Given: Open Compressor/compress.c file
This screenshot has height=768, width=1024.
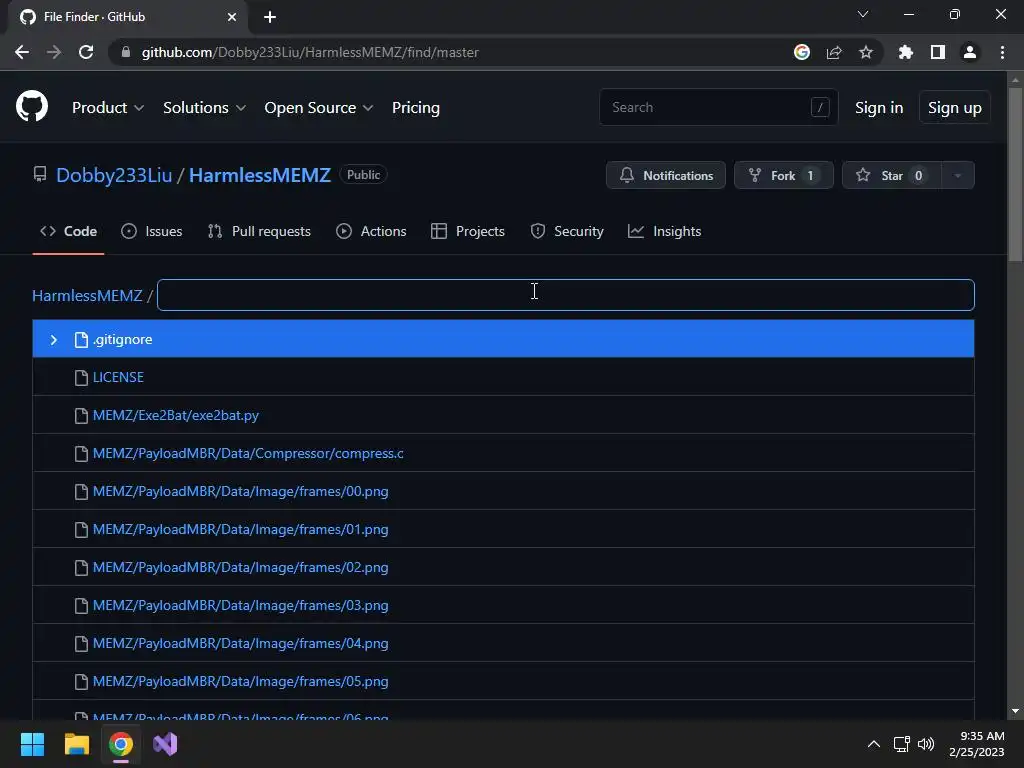Looking at the screenshot, I should tap(248, 453).
